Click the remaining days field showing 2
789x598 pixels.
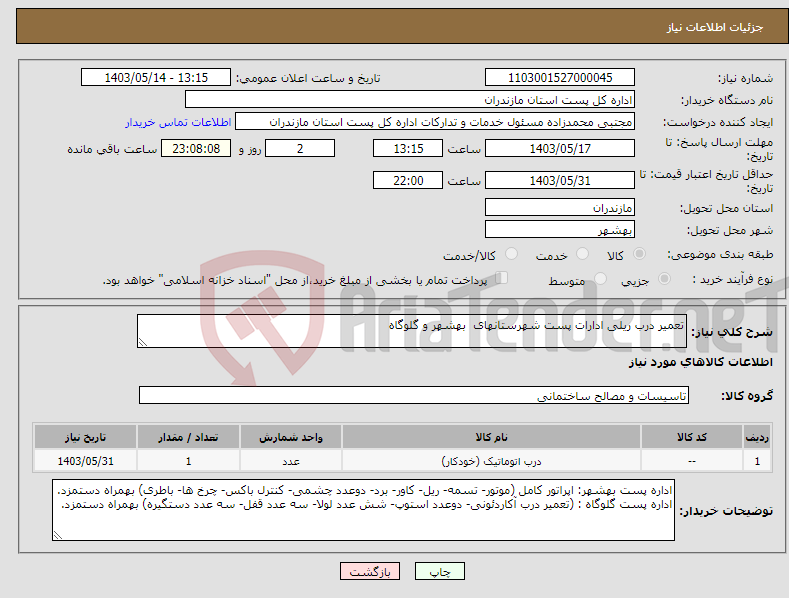click(x=300, y=148)
